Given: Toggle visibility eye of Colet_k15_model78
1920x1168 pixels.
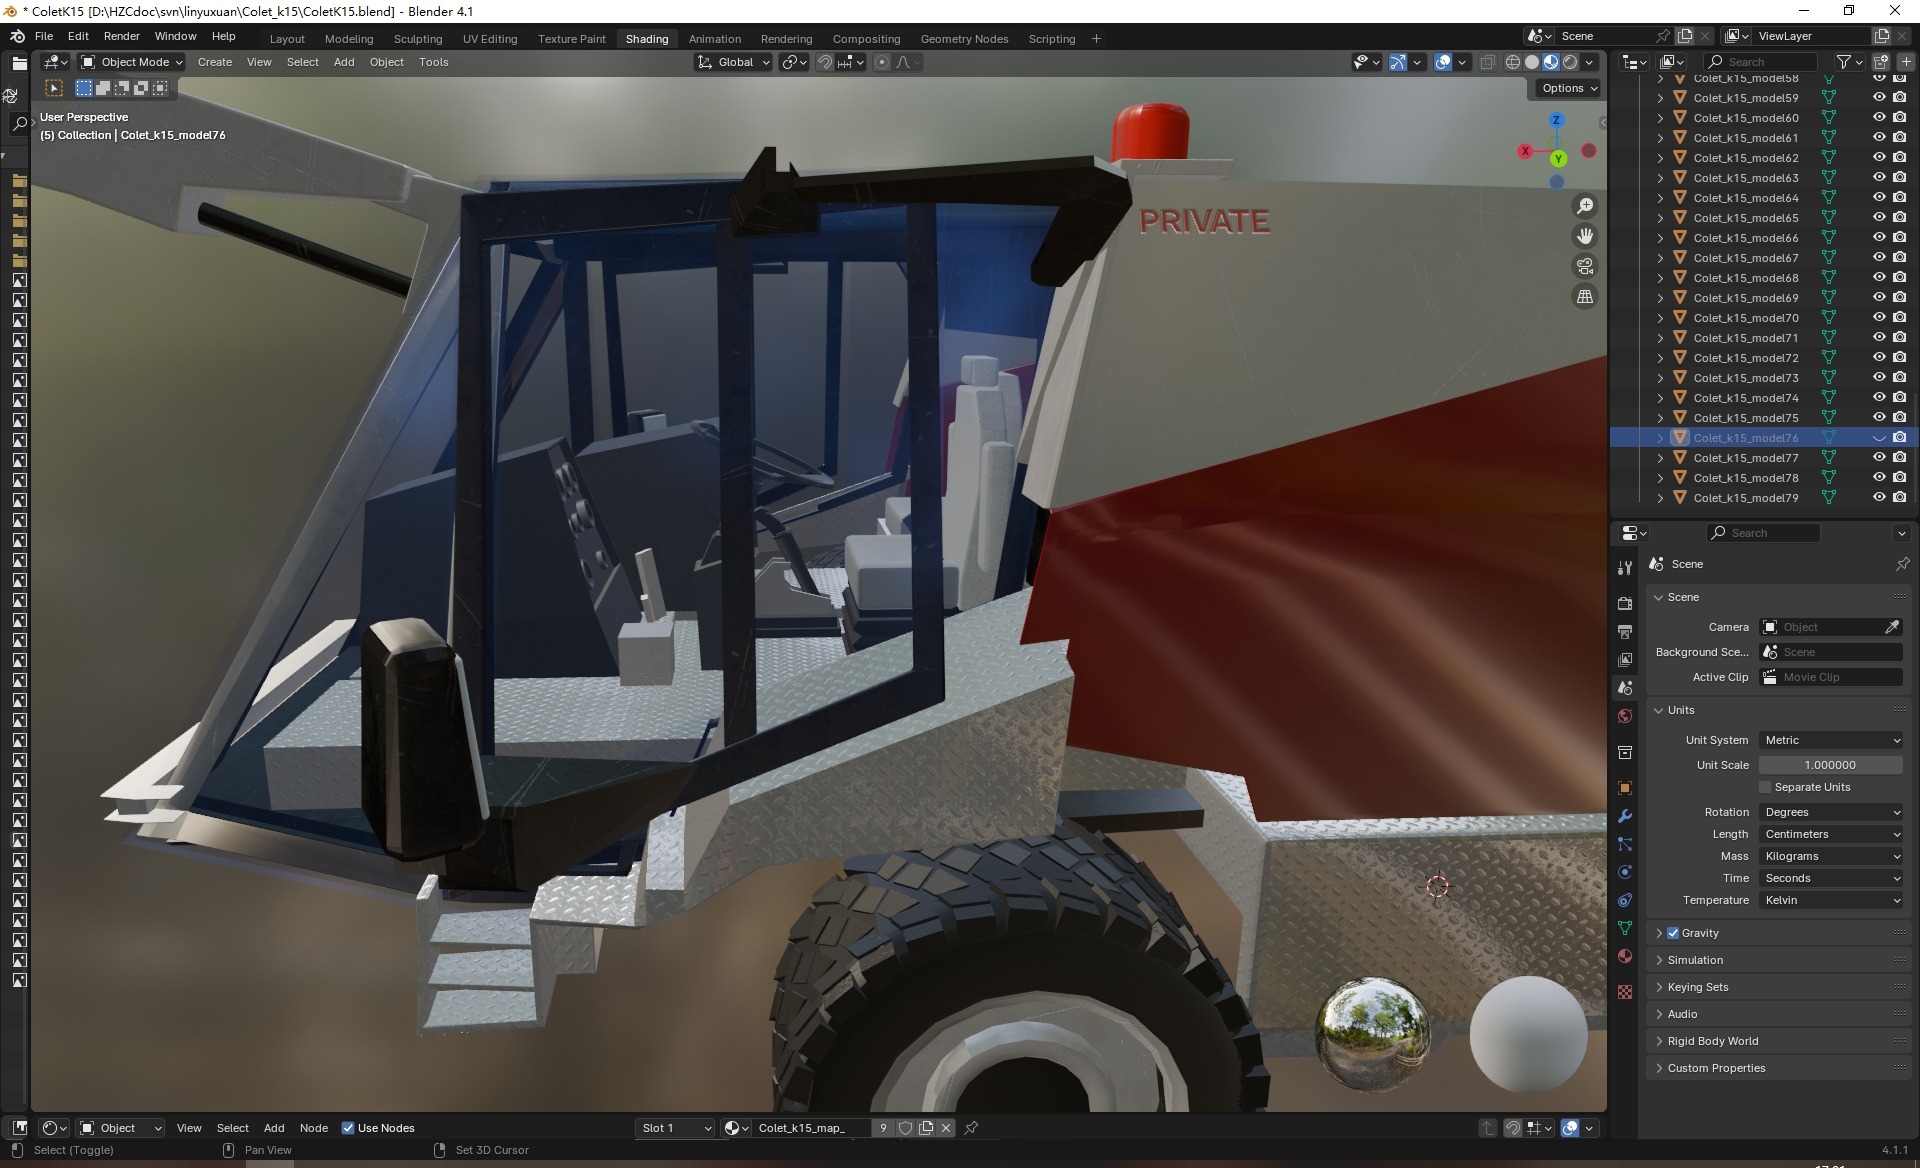Looking at the screenshot, I should (x=1879, y=477).
